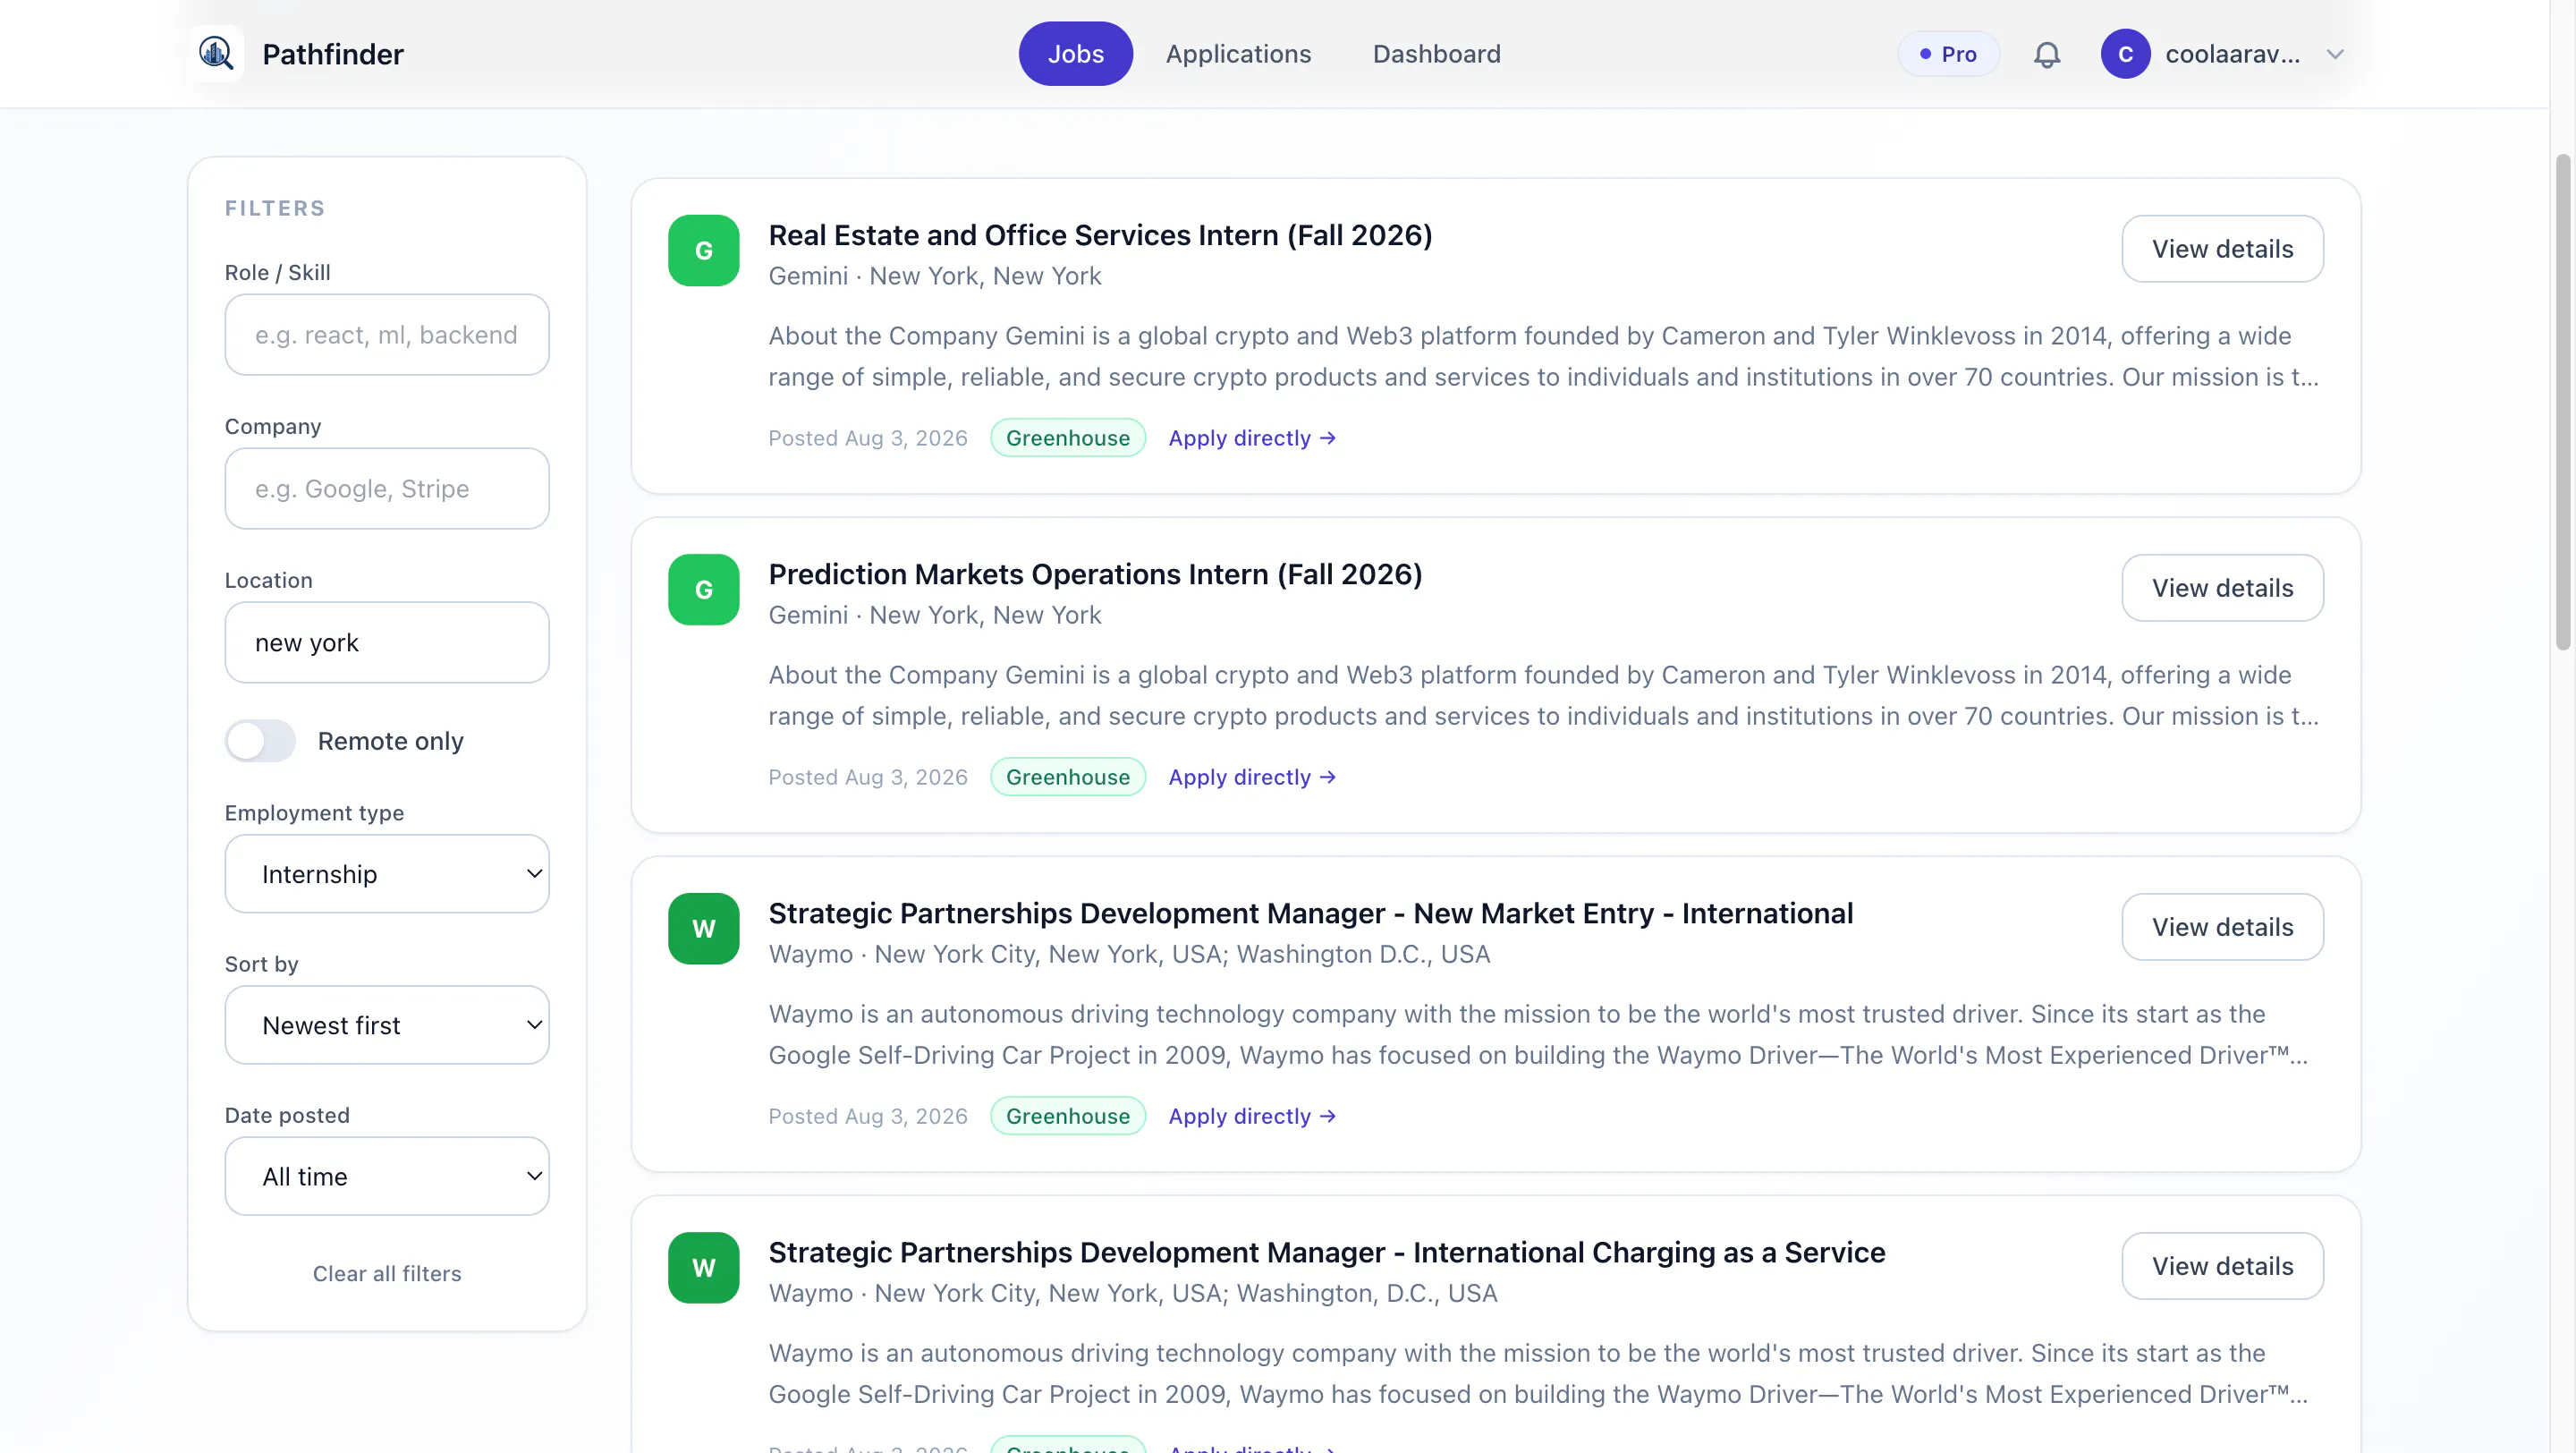Image resolution: width=2576 pixels, height=1453 pixels.
Task: Click Greenhouse tag on Real Estate Intern card
Action: (1067, 438)
